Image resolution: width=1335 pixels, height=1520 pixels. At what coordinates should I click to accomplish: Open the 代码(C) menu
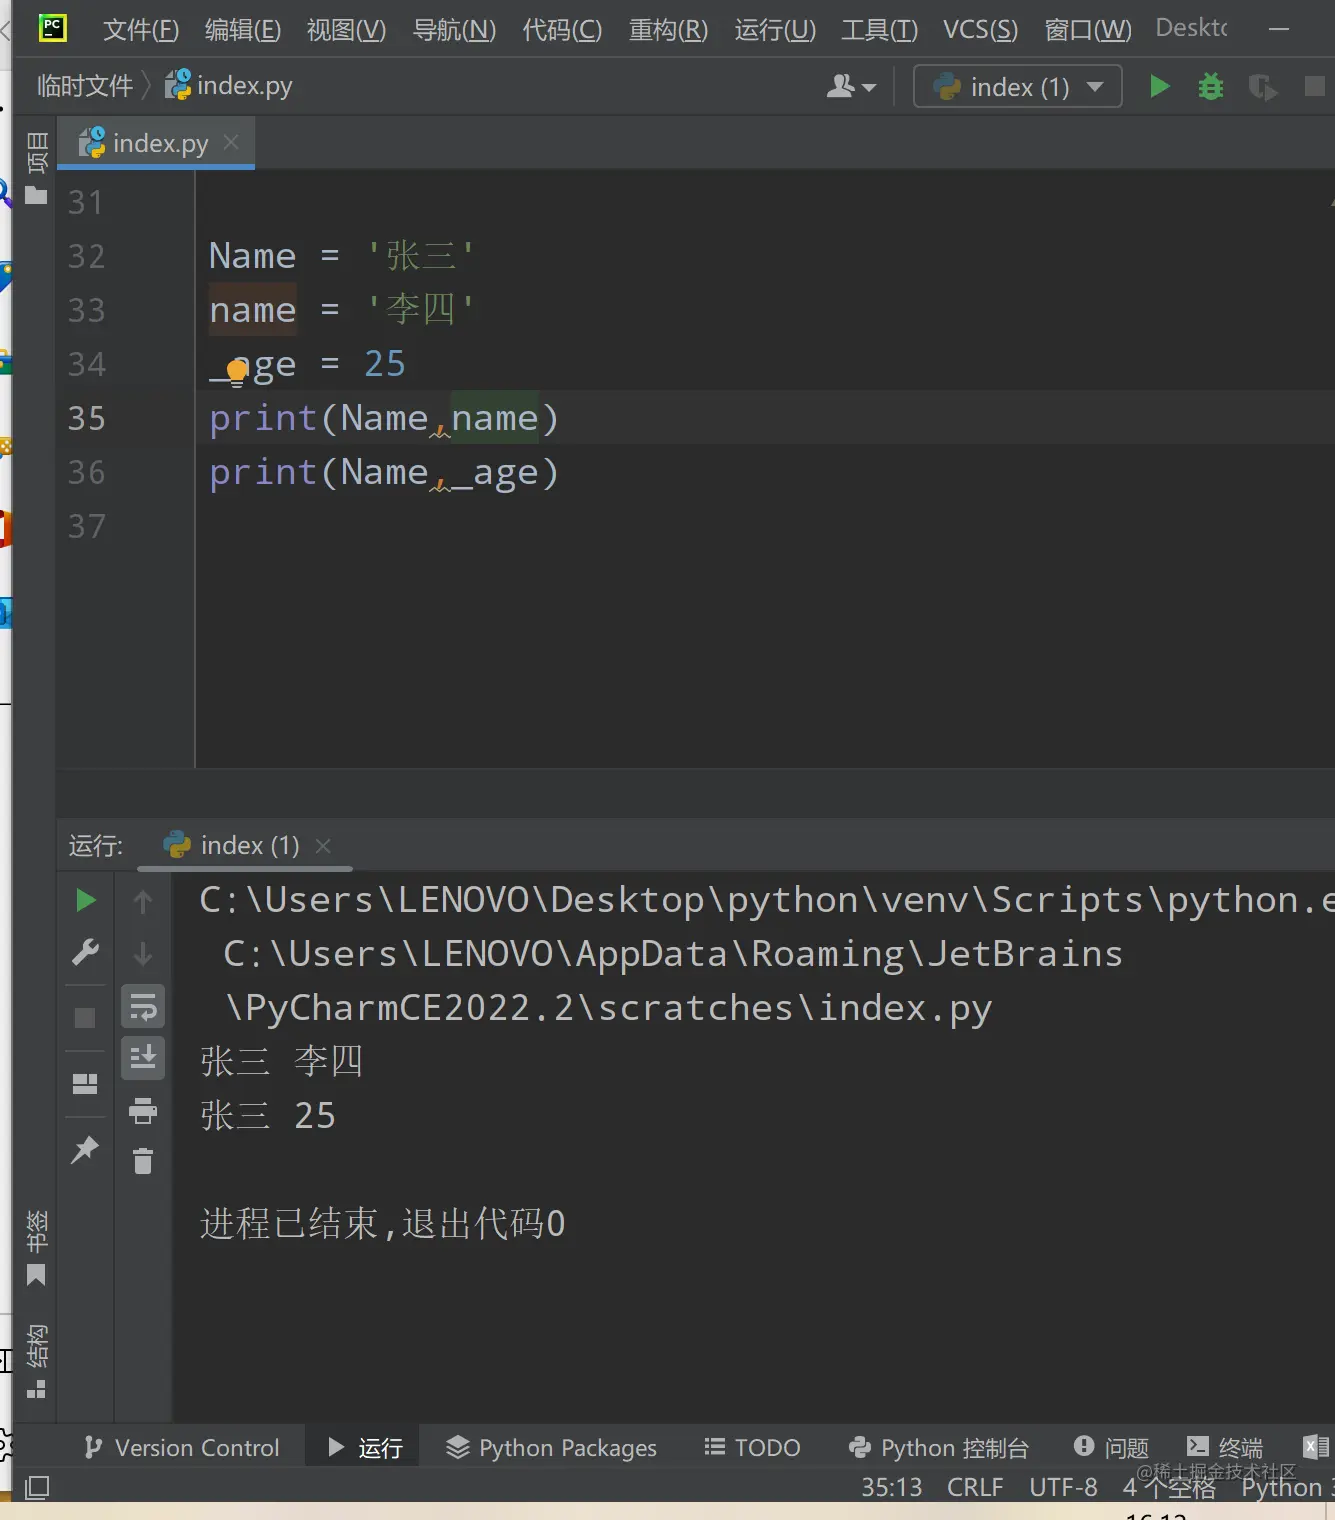562,29
